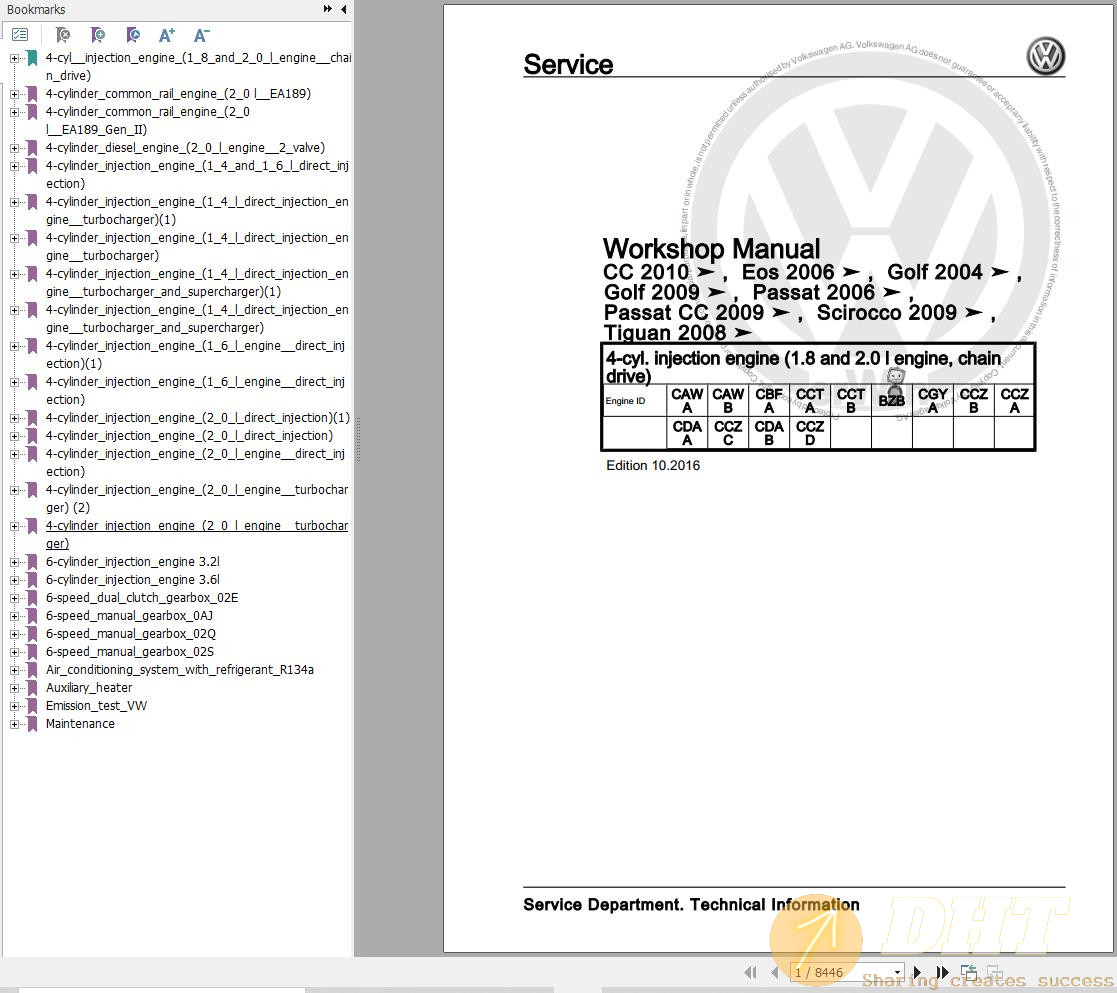Click the next view icon in status bar
This screenshot has width=1117, height=993.
[x=994, y=972]
